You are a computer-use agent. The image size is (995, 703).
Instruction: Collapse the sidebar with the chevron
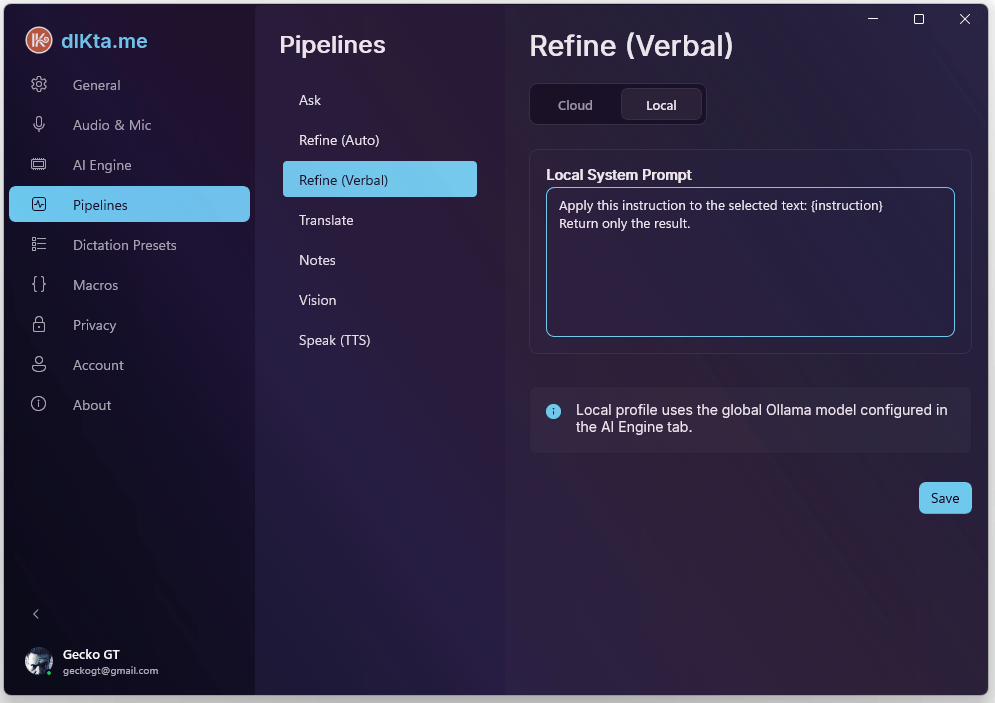(36, 613)
